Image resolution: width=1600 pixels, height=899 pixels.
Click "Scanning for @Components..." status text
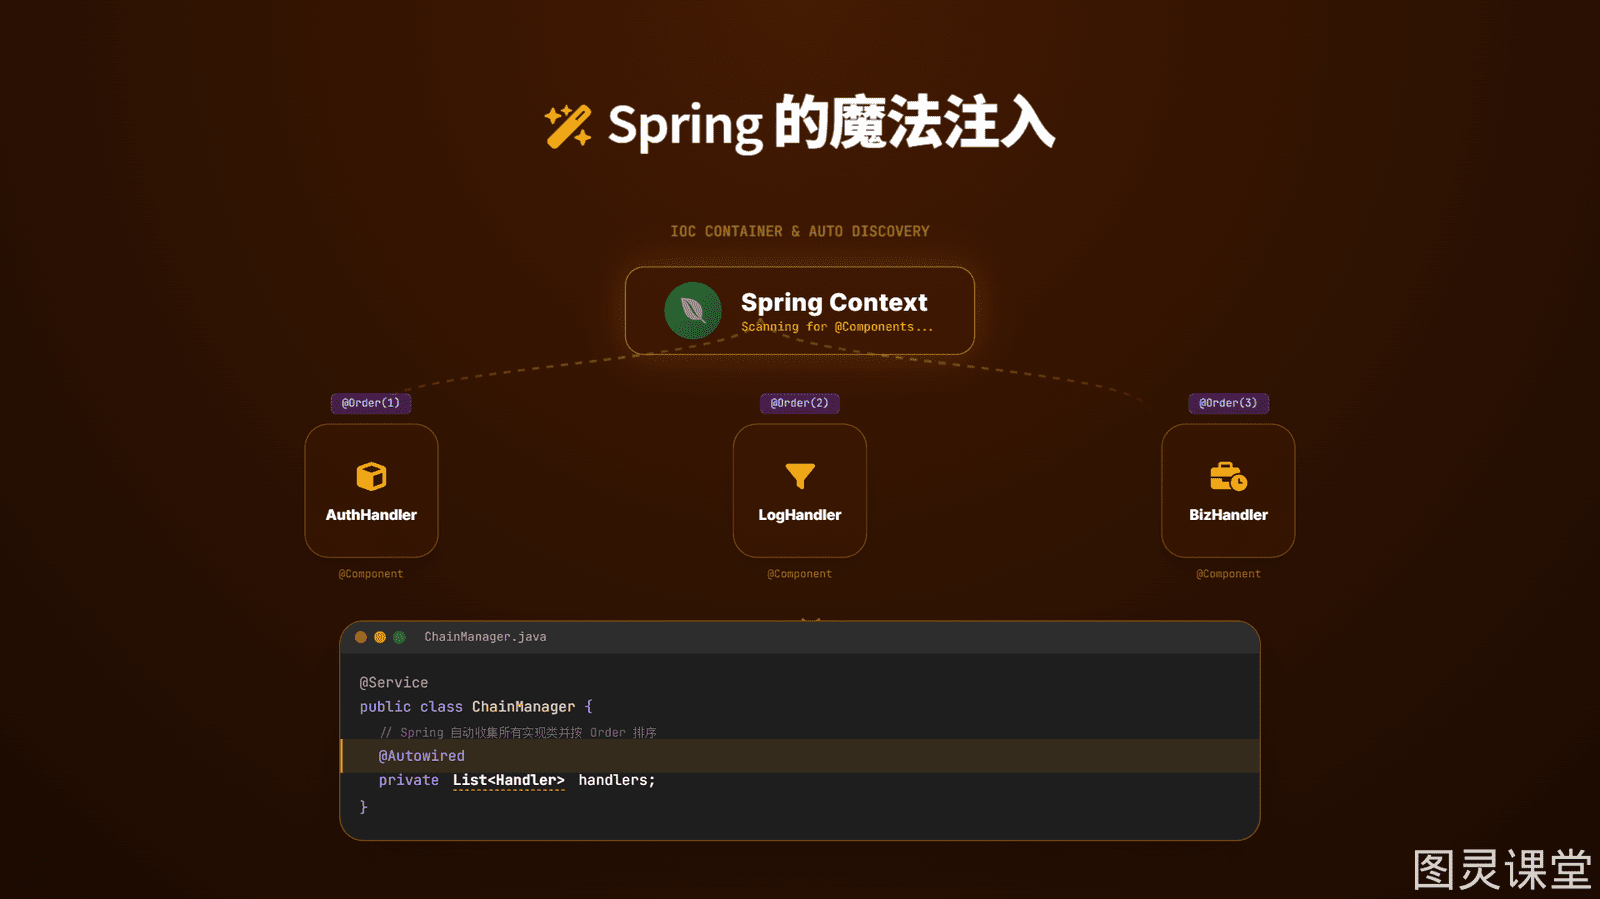tap(837, 327)
